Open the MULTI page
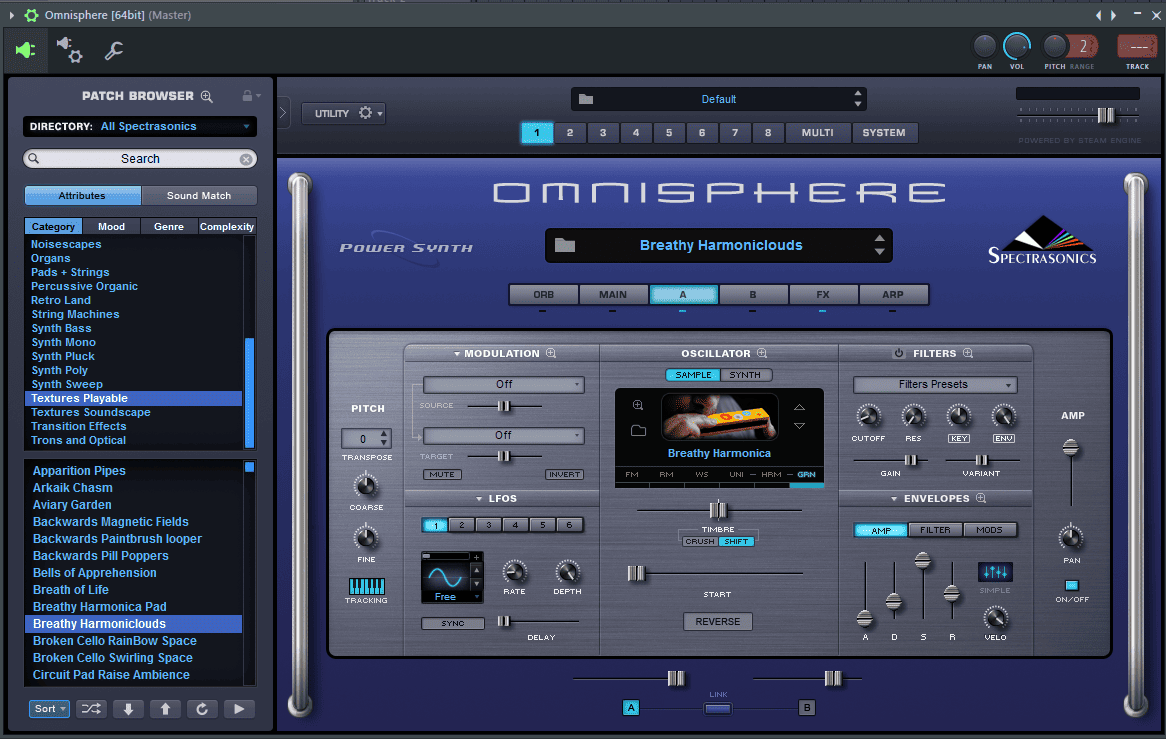 [817, 132]
